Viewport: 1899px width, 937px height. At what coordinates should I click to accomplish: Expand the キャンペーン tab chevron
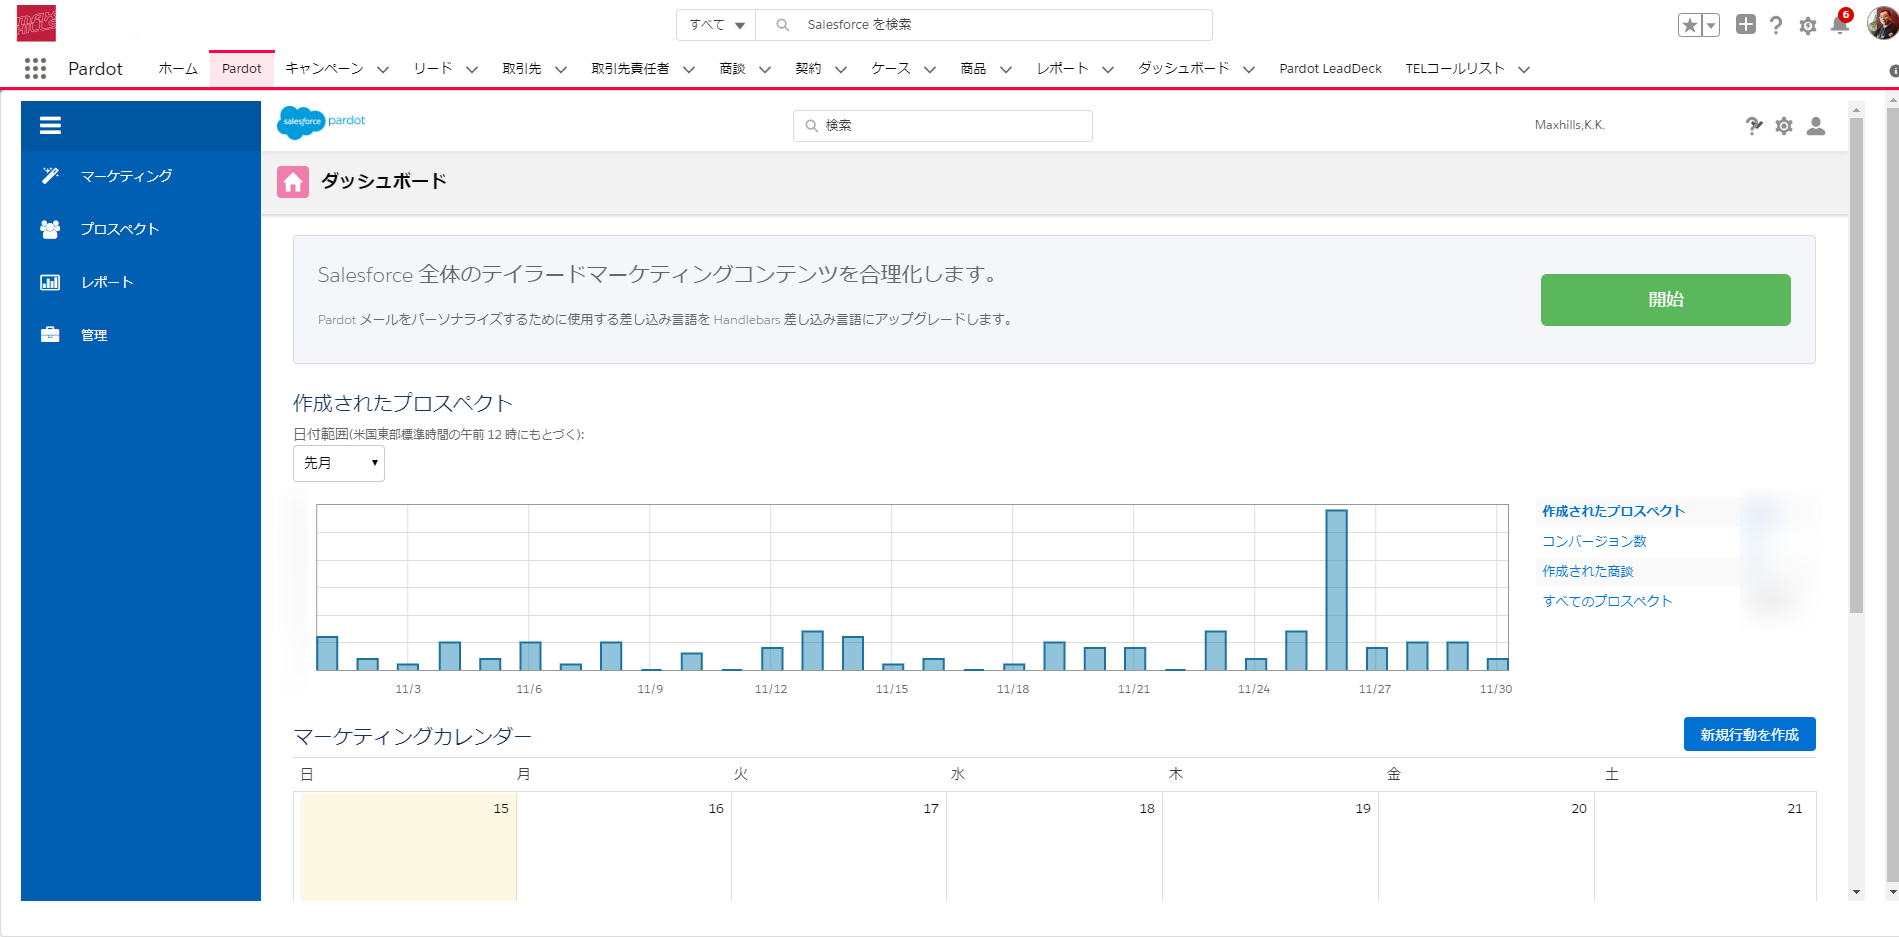(383, 69)
